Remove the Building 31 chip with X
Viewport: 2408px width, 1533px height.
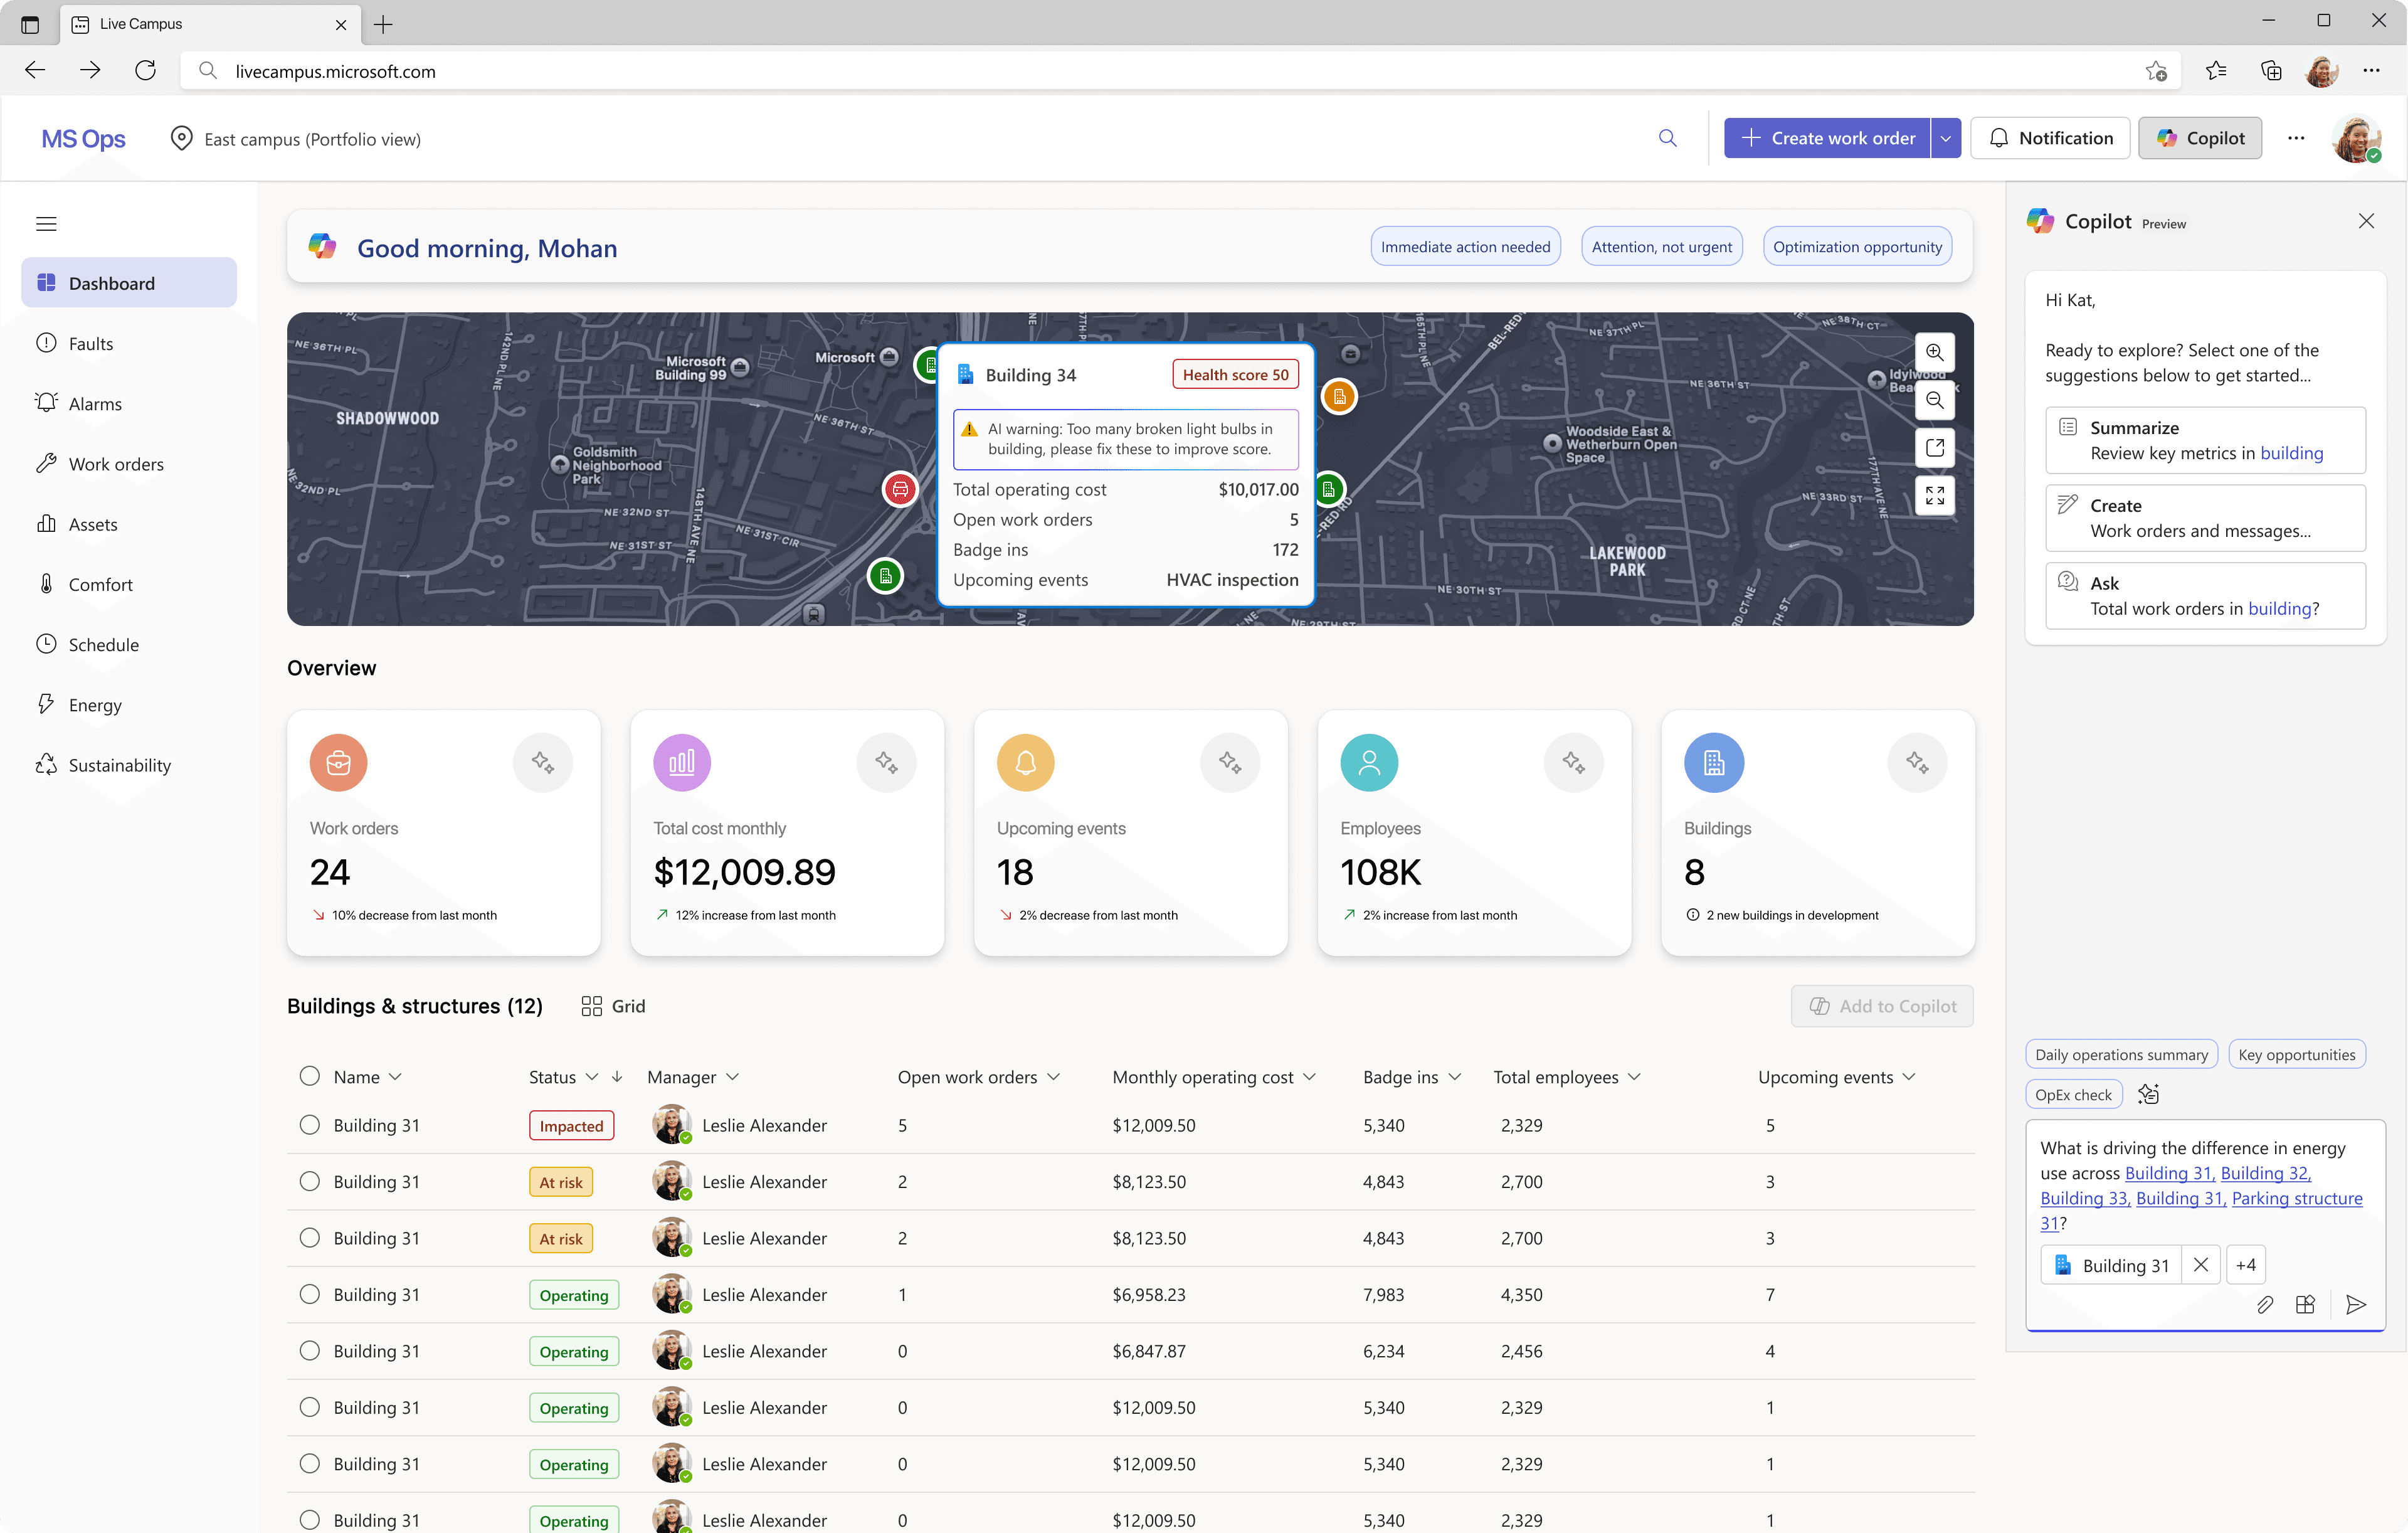click(2200, 1265)
